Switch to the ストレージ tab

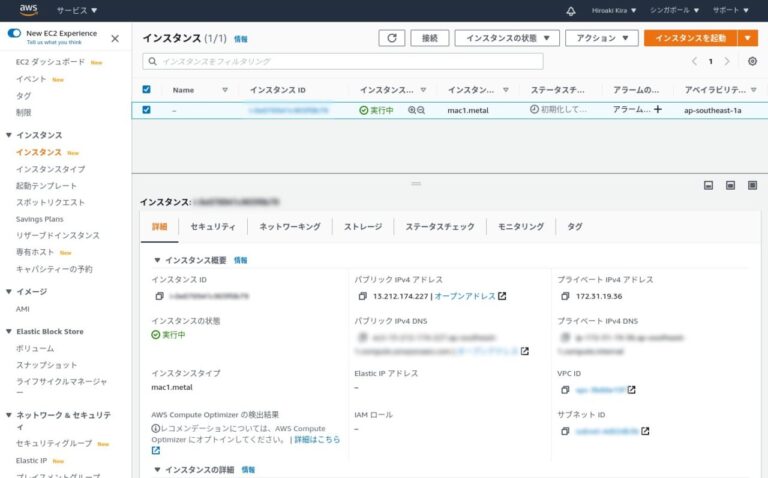(x=363, y=227)
